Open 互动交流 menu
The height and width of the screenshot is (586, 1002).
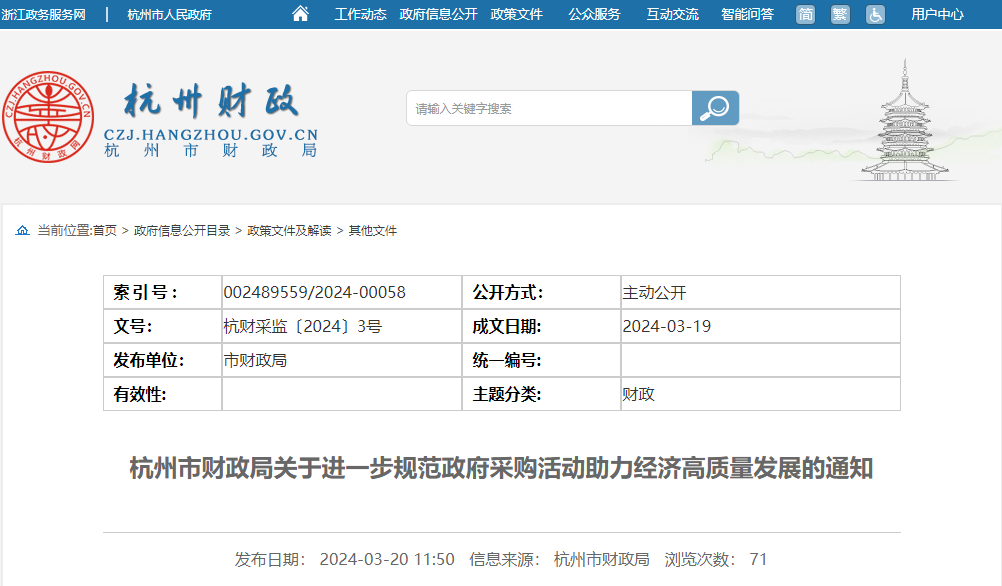672,14
